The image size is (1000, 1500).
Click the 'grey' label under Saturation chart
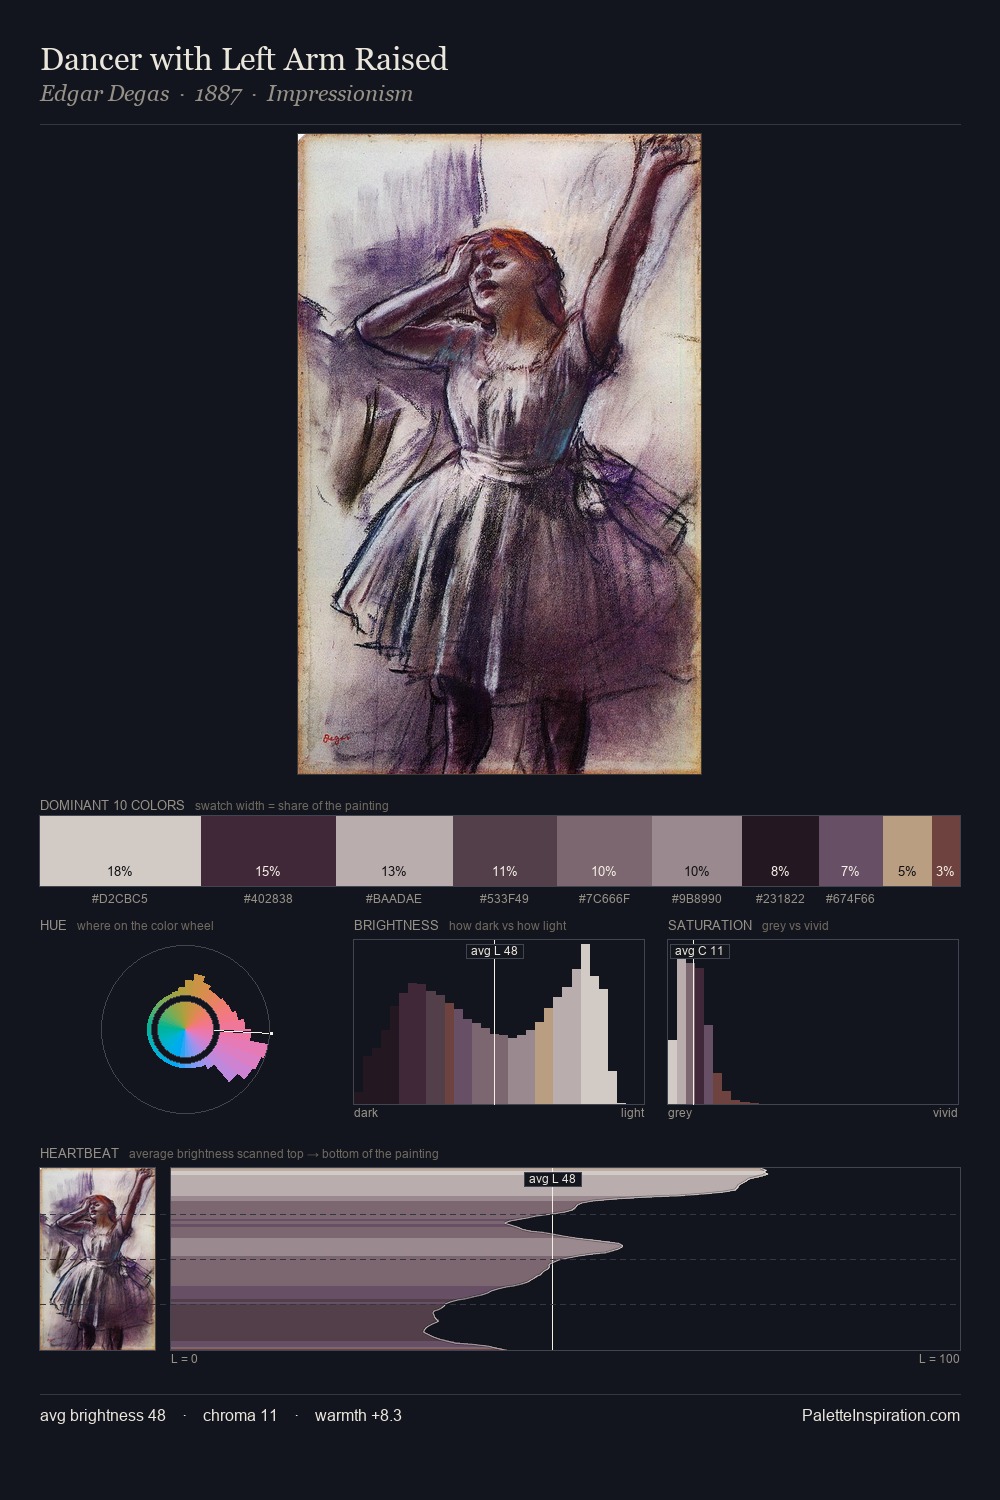[x=680, y=1112]
